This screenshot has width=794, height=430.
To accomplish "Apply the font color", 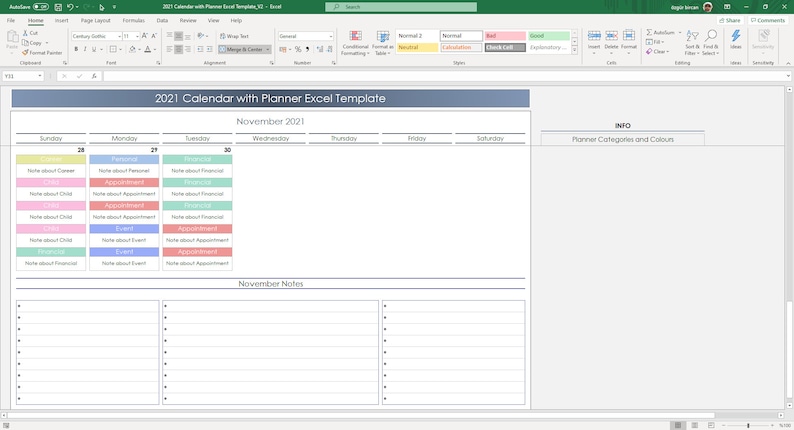I will pos(147,49).
